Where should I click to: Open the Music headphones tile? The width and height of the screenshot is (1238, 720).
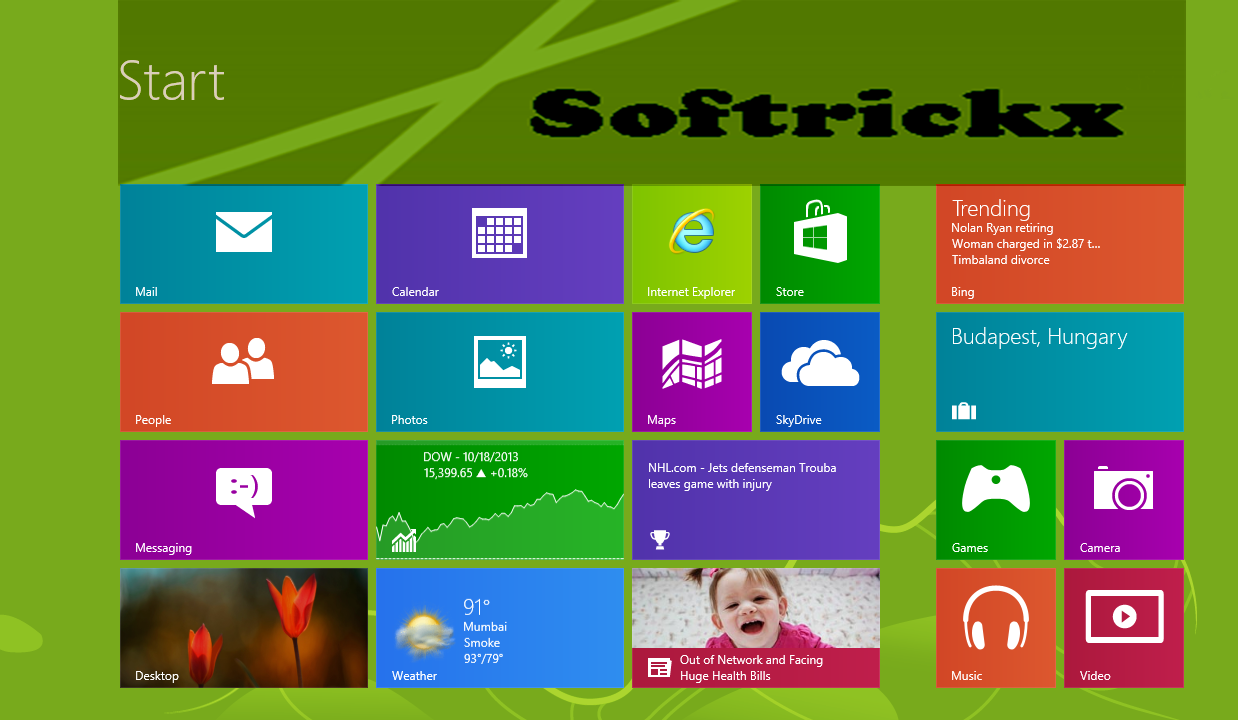(996, 628)
